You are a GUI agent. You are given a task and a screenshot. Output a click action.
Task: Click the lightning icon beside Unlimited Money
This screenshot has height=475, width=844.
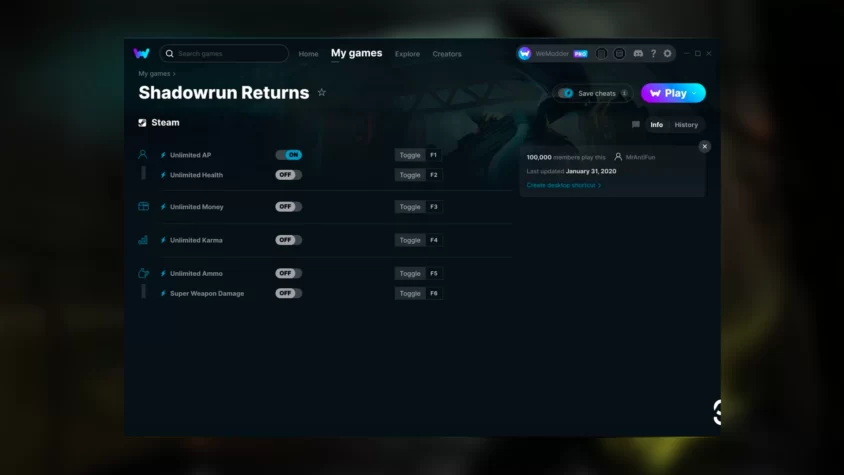click(163, 207)
